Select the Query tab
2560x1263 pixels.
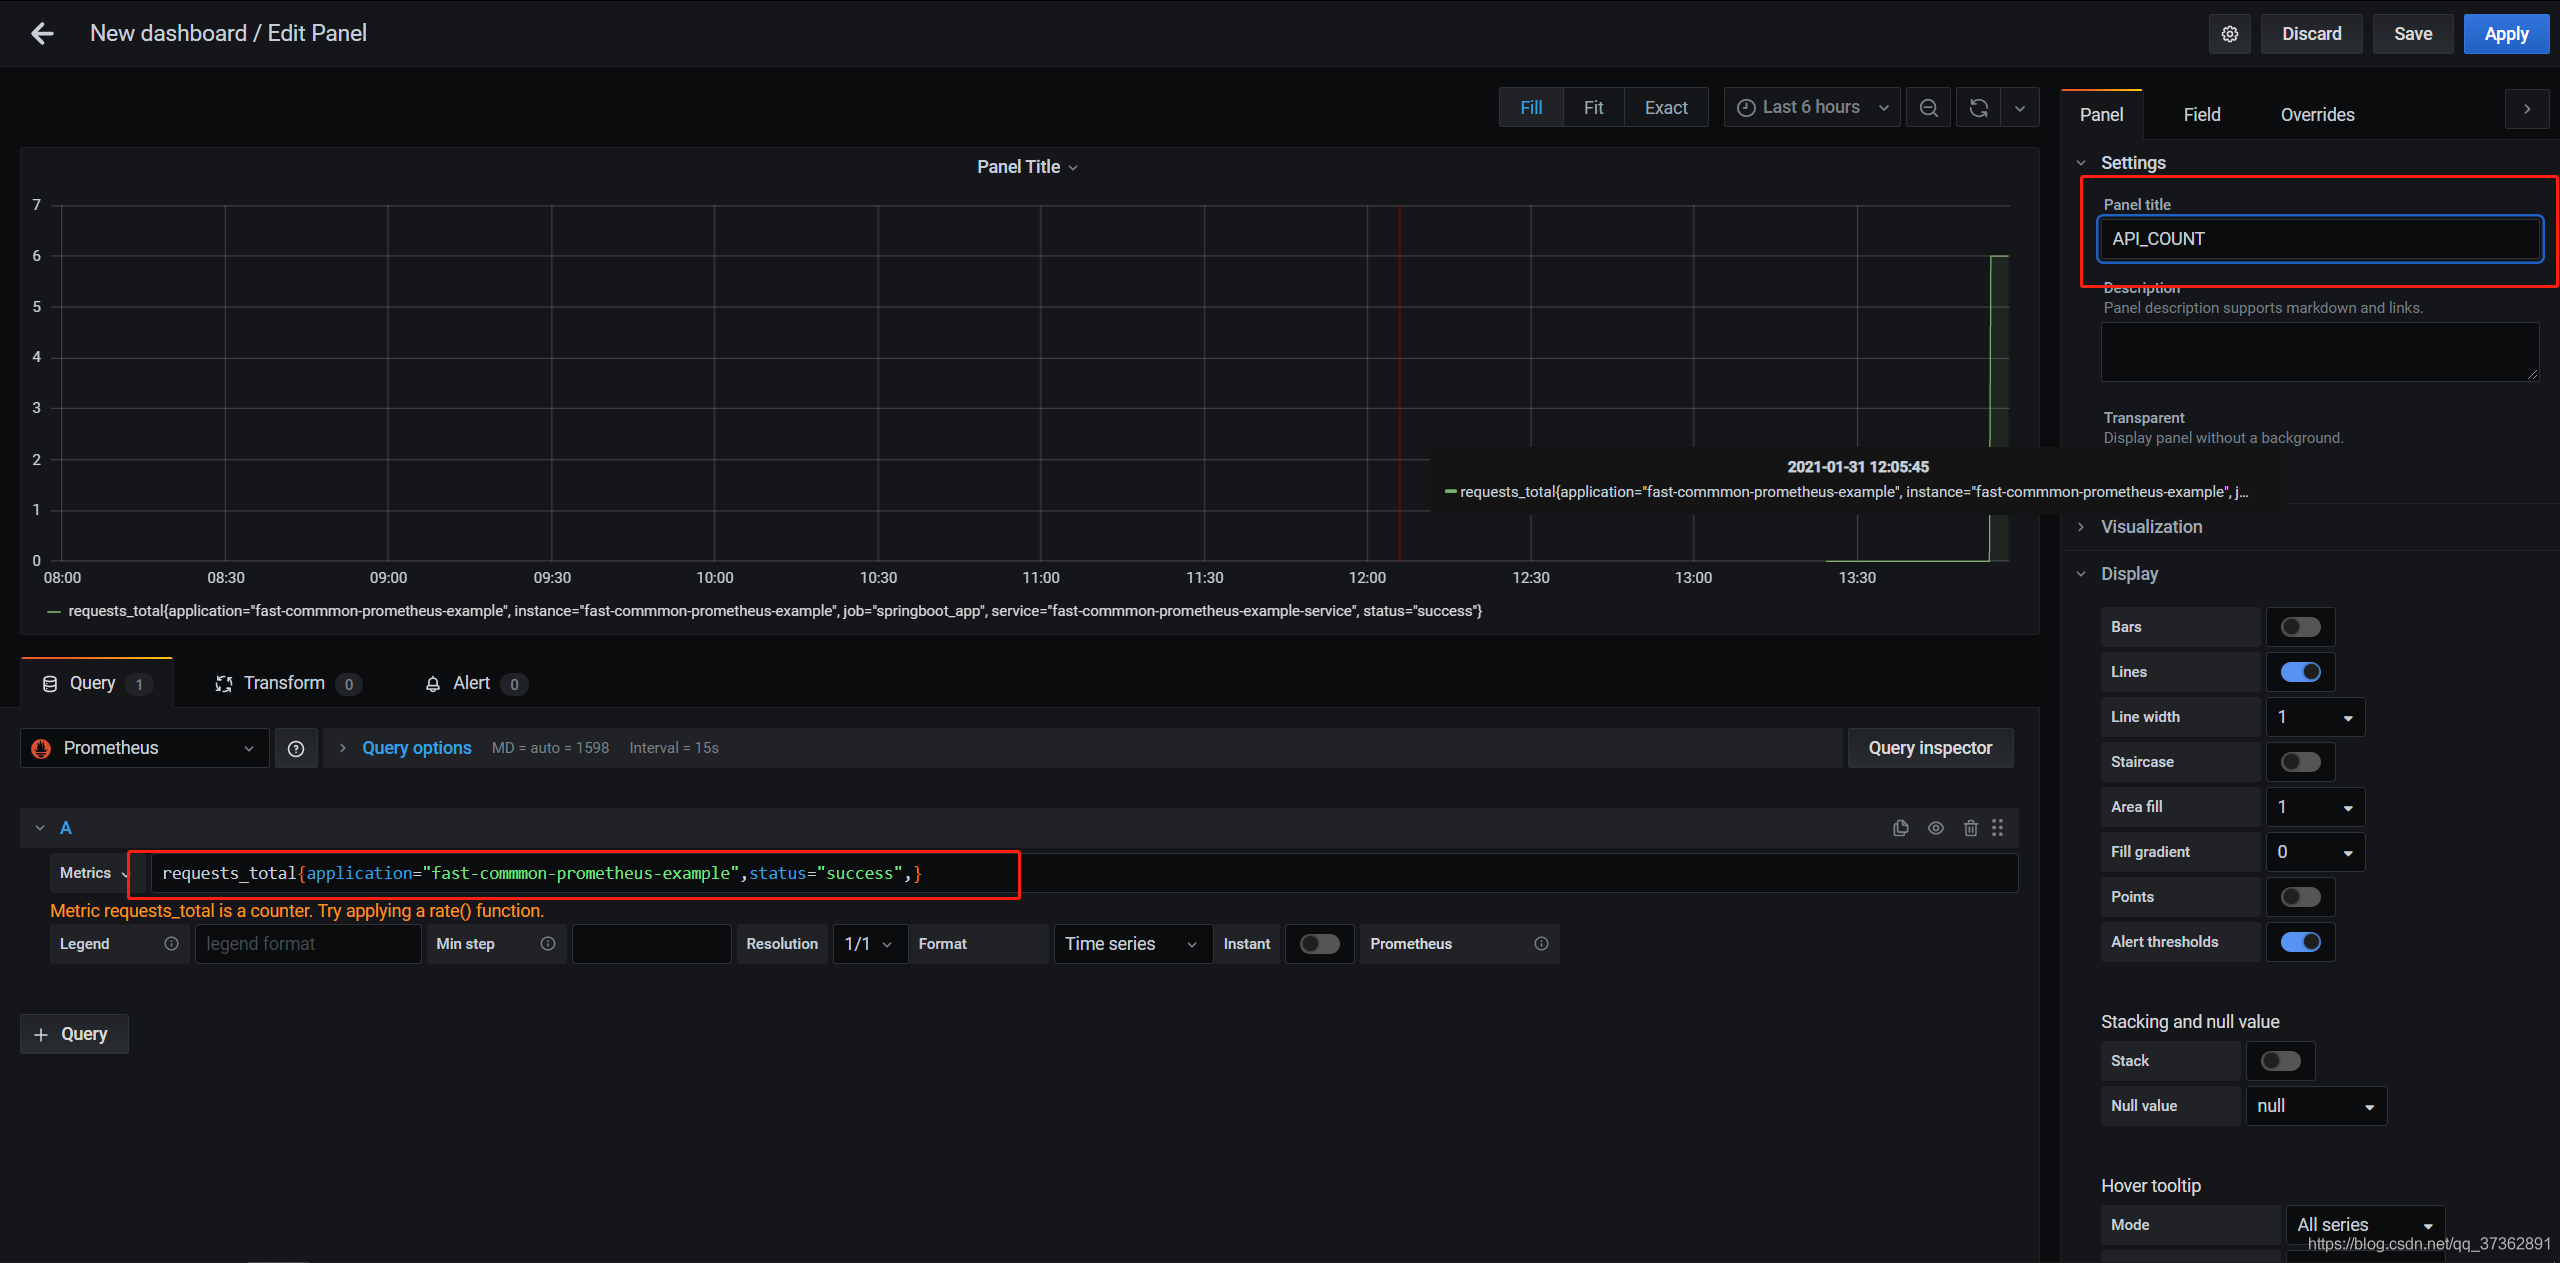(x=97, y=683)
